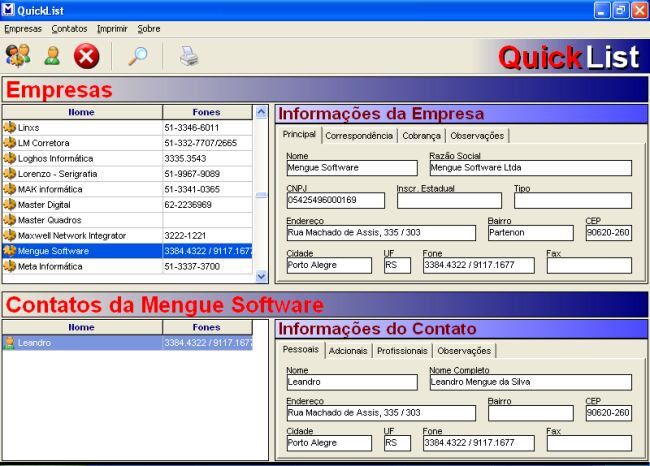Click the printer toolbar icon
650x466 pixels.
point(189,56)
